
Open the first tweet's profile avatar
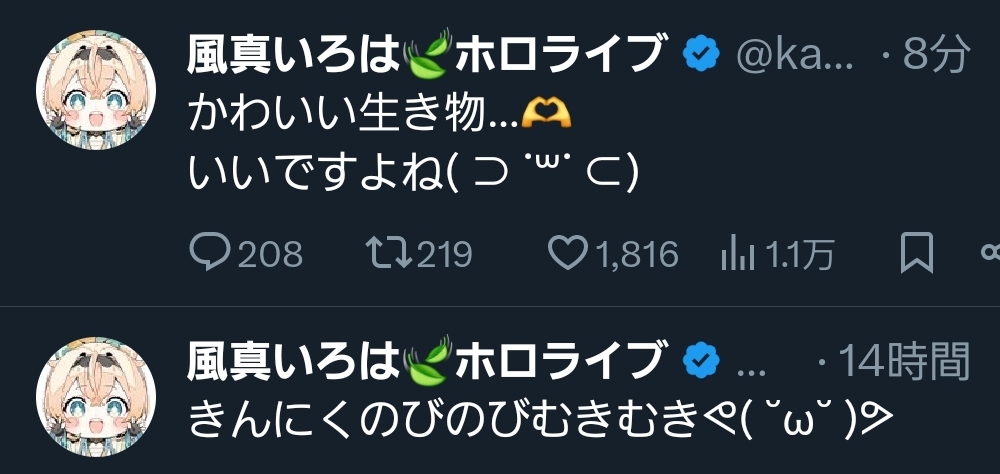click(x=96, y=90)
